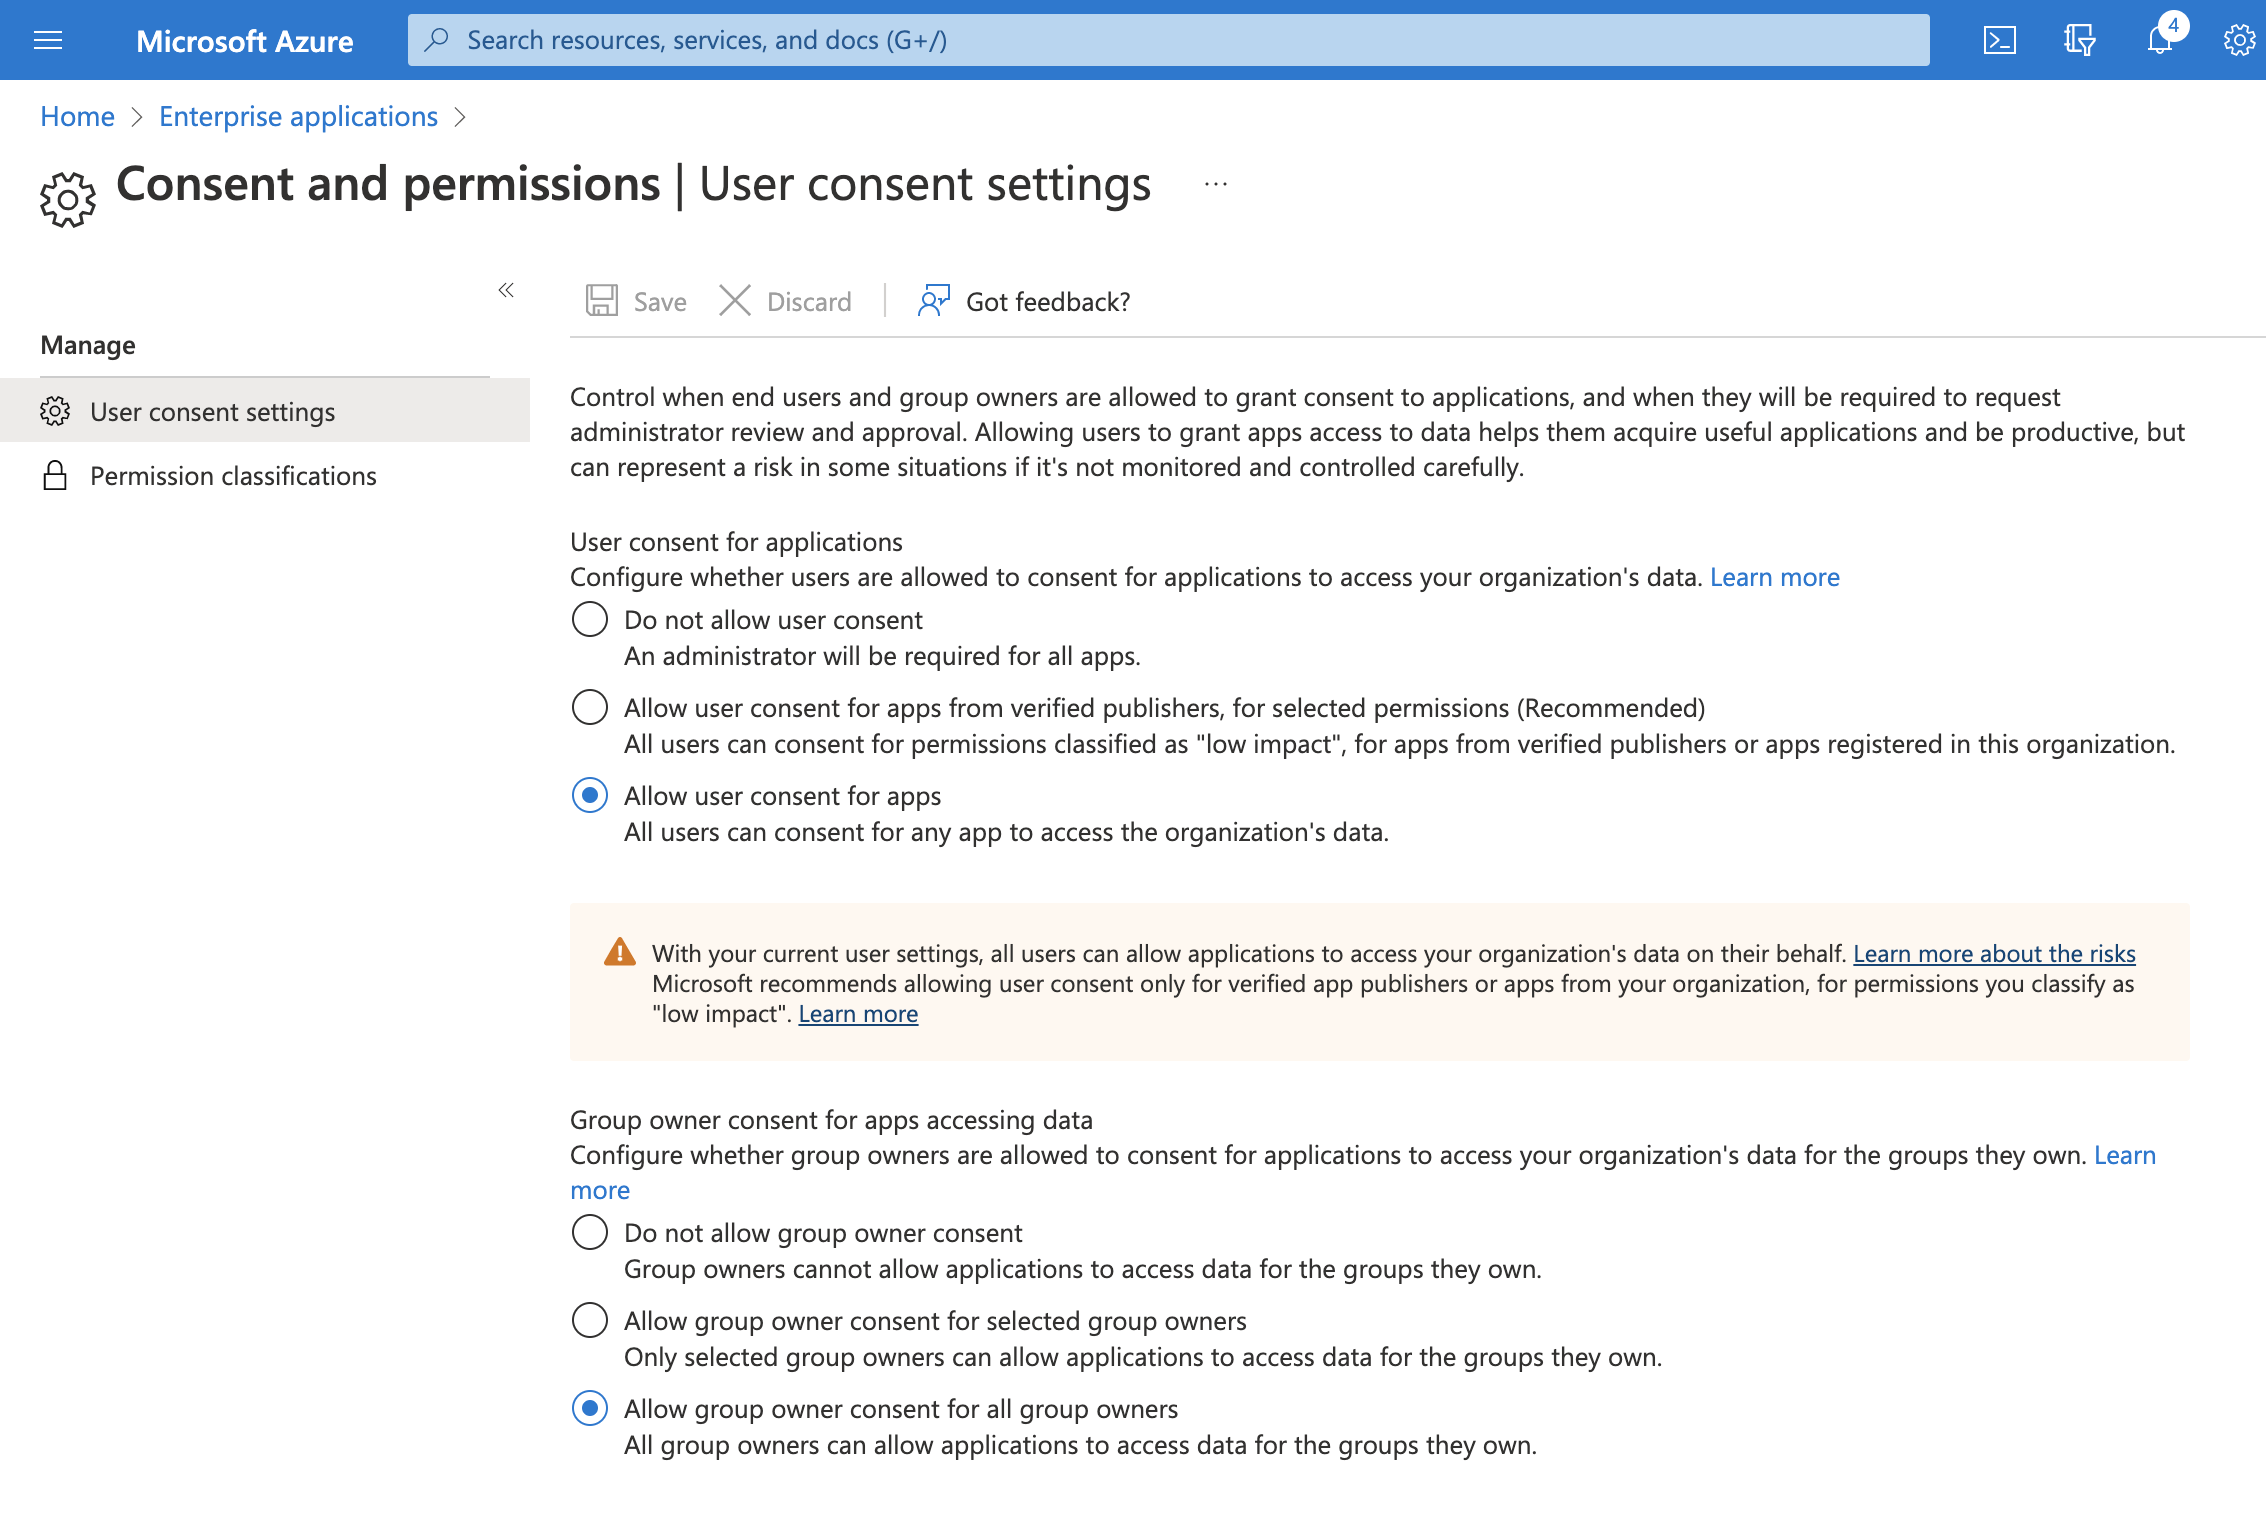Select Allow user consent for apps
The image size is (2266, 1530).
tap(590, 795)
